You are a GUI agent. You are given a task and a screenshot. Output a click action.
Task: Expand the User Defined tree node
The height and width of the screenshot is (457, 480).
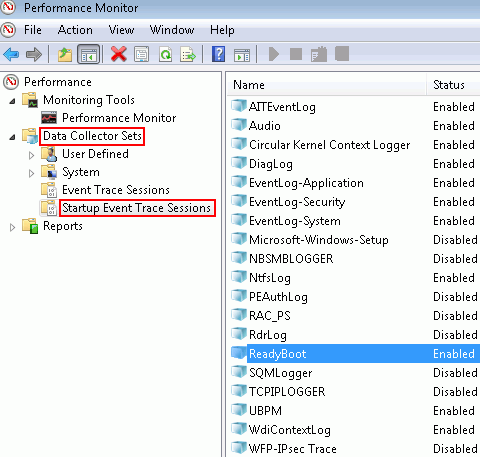tap(31, 155)
